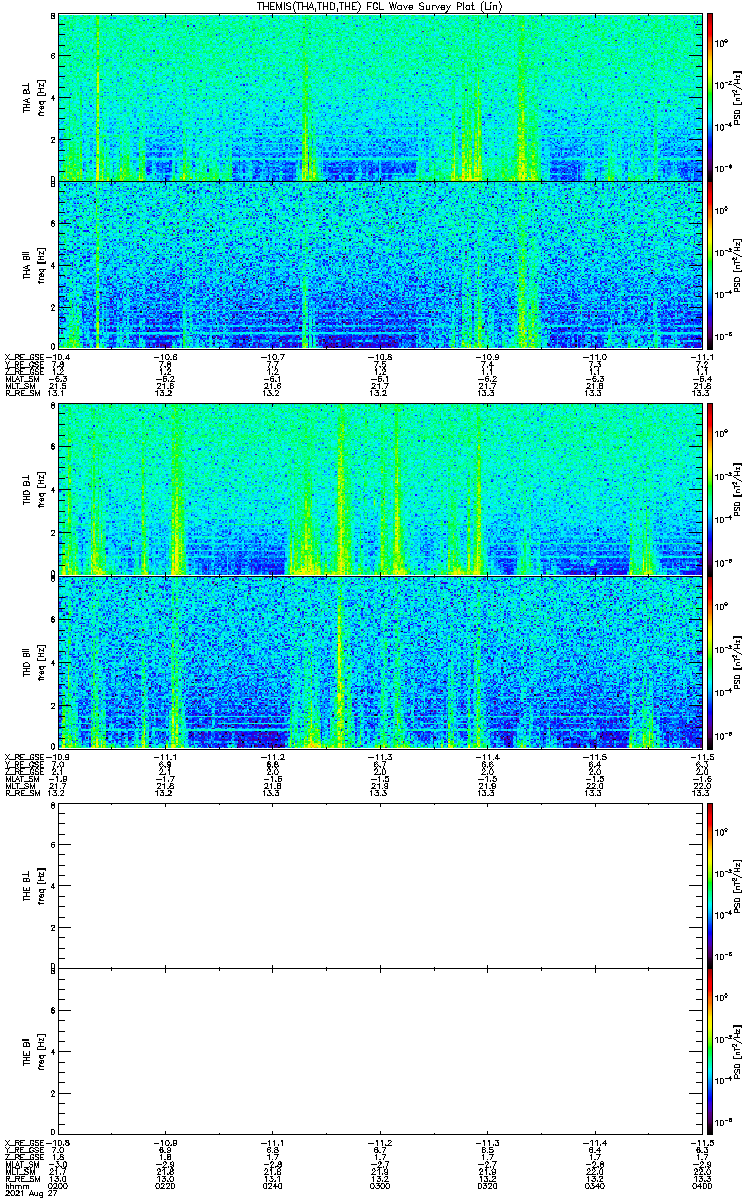Click the 'hhmm' time axis label

click(15, 1186)
